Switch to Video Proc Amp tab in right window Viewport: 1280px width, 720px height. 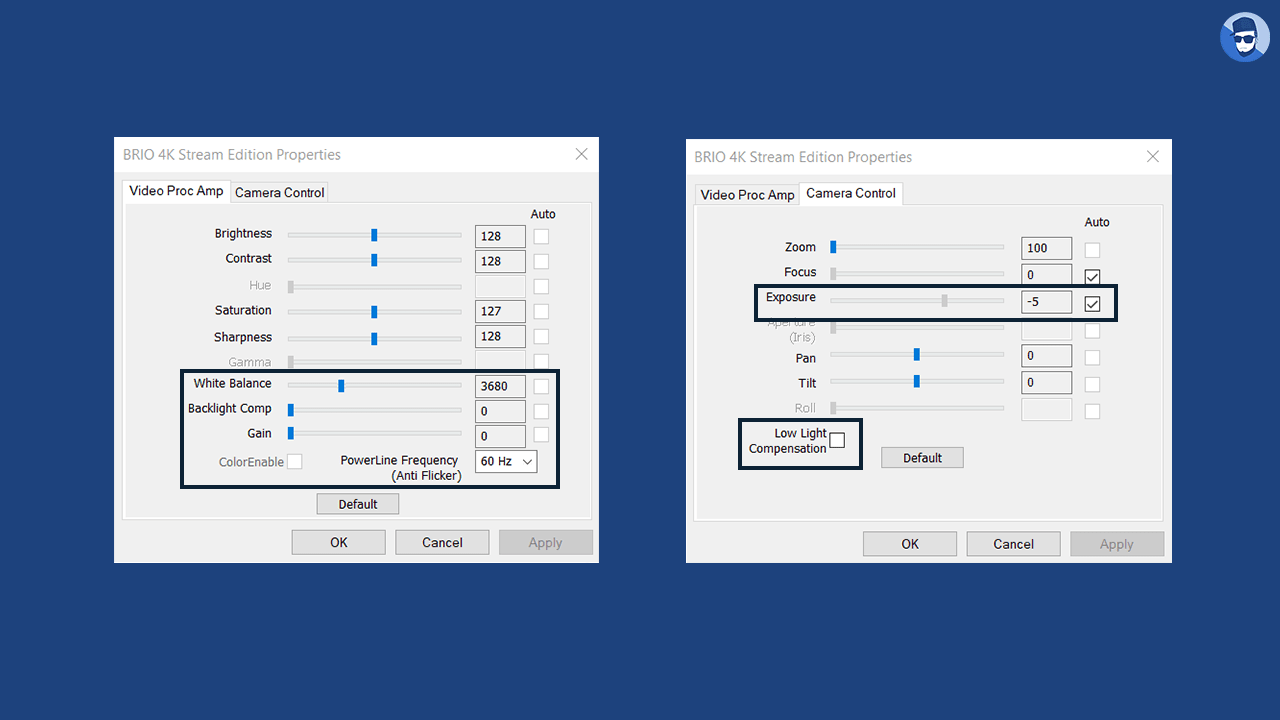click(747, 195)
